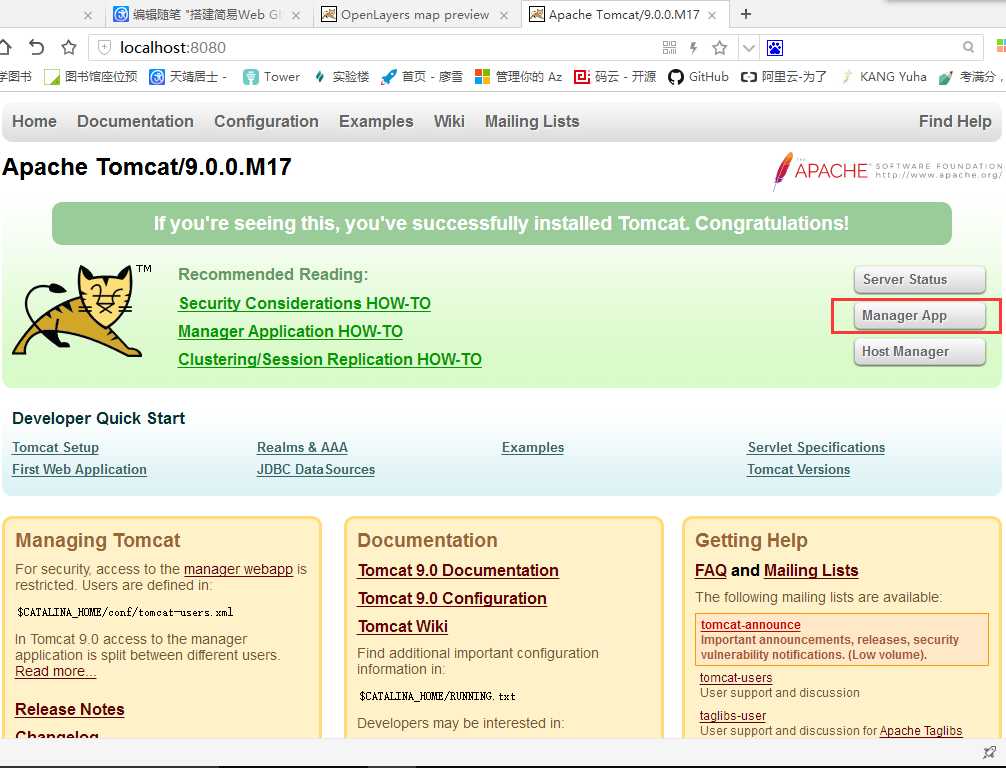Click the Baidu paw search engine icon
The height and width of the screenshot is (768, 1006).
[x=774, y=47]
